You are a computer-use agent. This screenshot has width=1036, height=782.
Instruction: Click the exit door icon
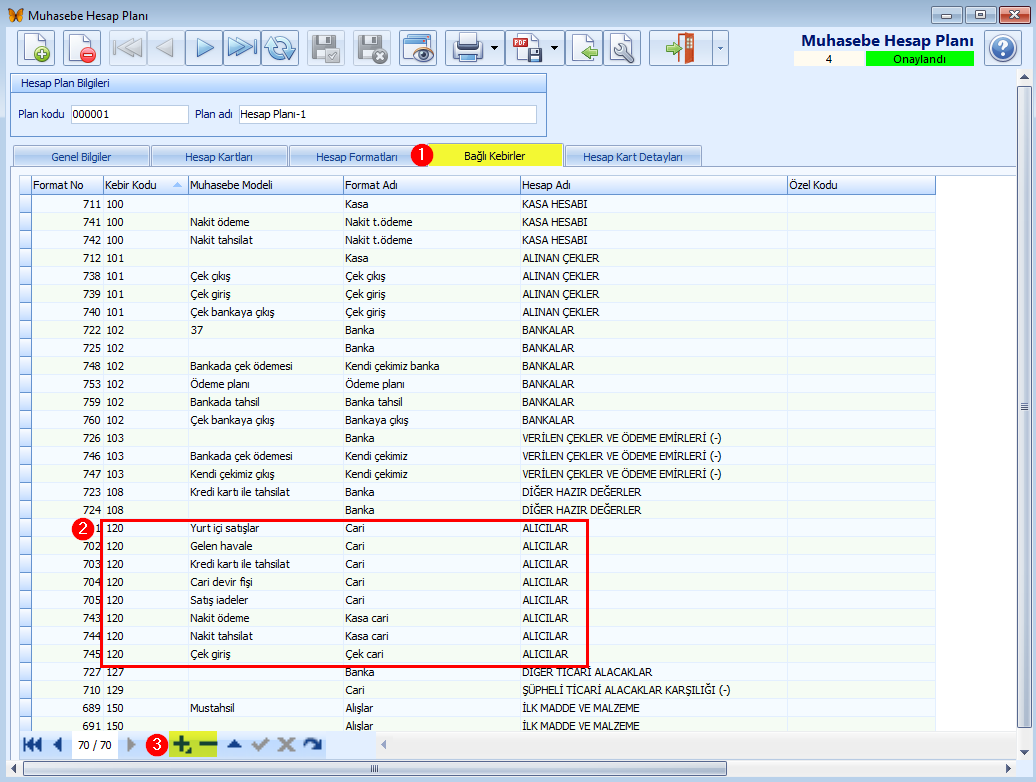coord(681,48)
